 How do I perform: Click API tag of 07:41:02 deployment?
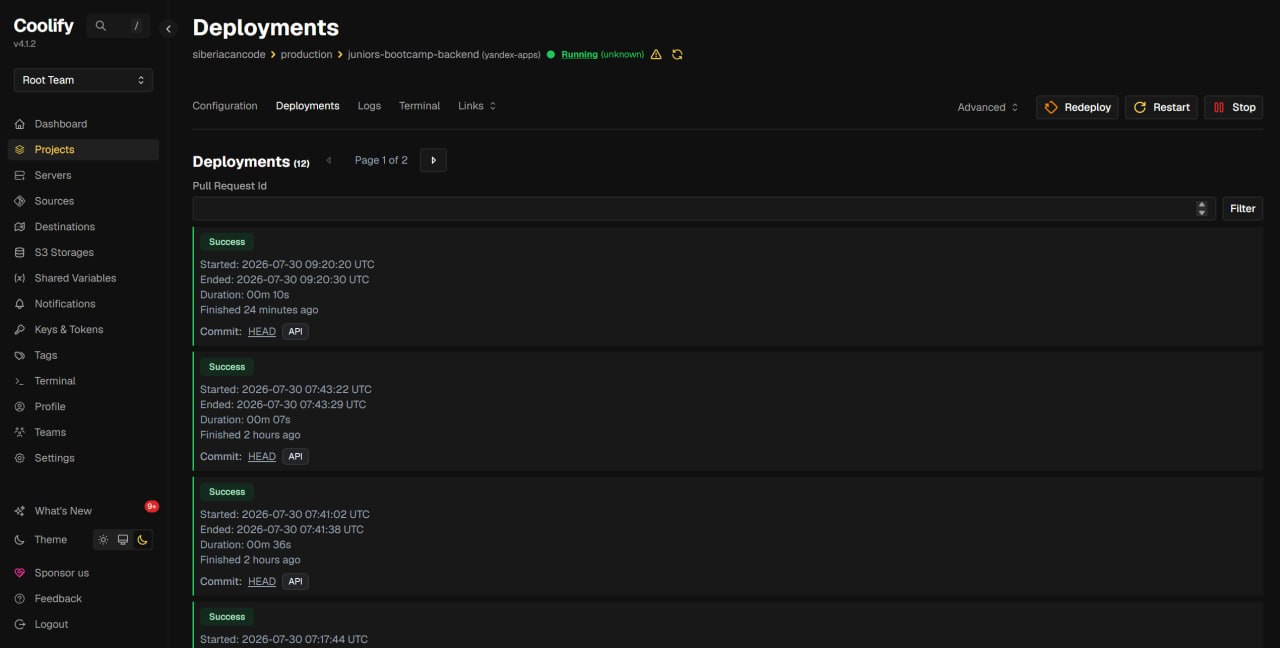(295, 582)
